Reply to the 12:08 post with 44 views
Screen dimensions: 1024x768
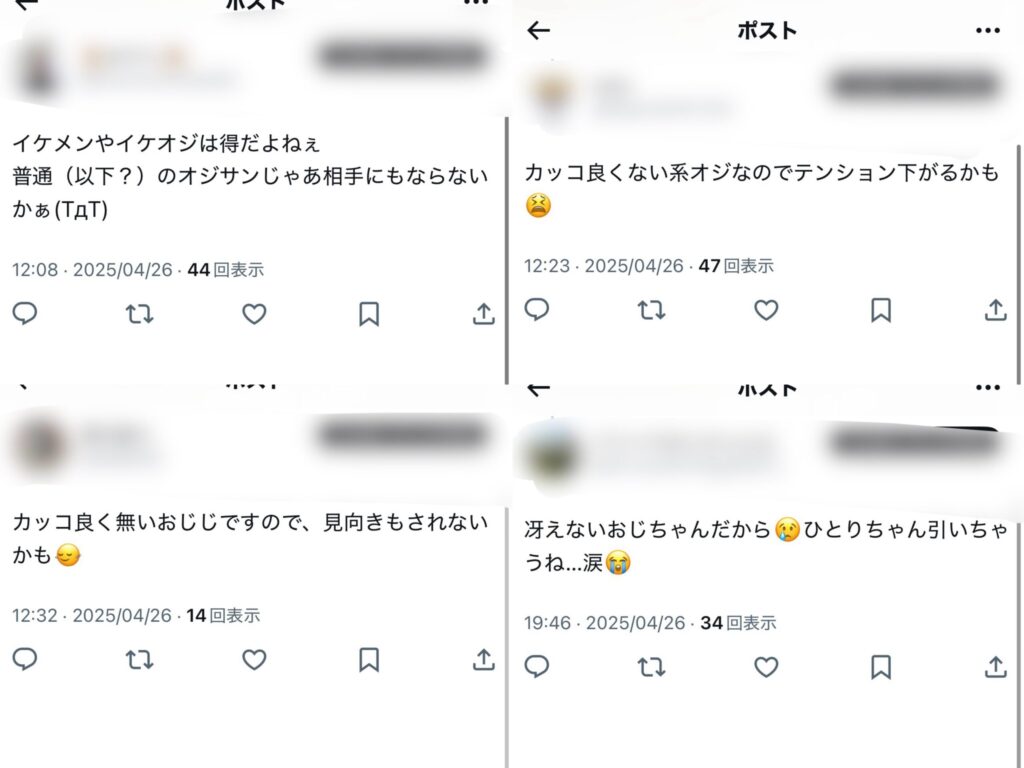25,313
